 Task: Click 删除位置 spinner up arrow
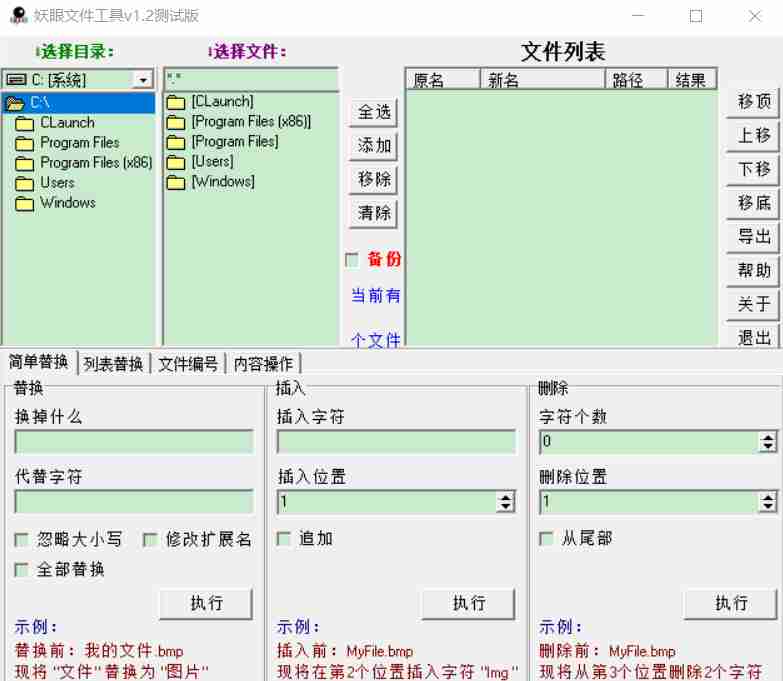pos(768,497)
